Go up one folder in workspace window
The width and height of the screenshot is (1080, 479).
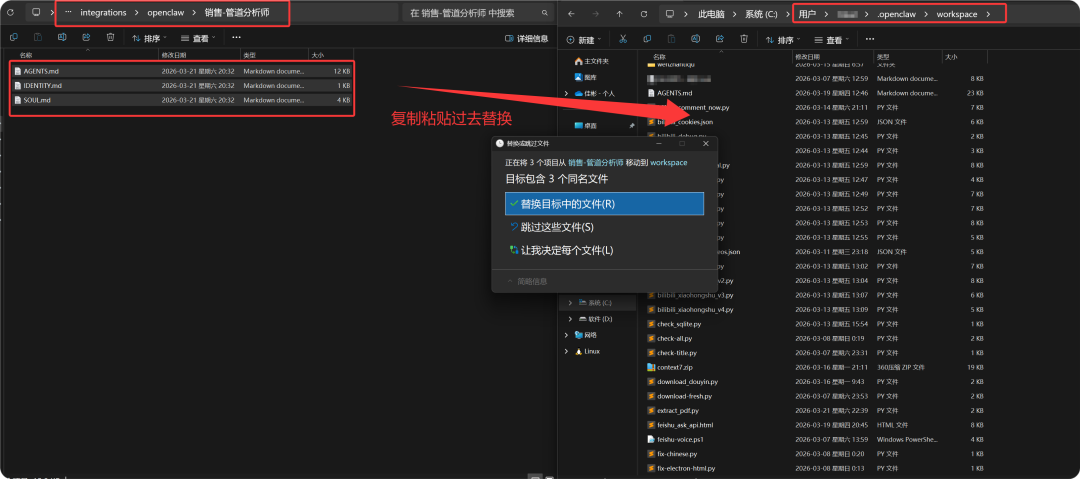coord(619,14)
